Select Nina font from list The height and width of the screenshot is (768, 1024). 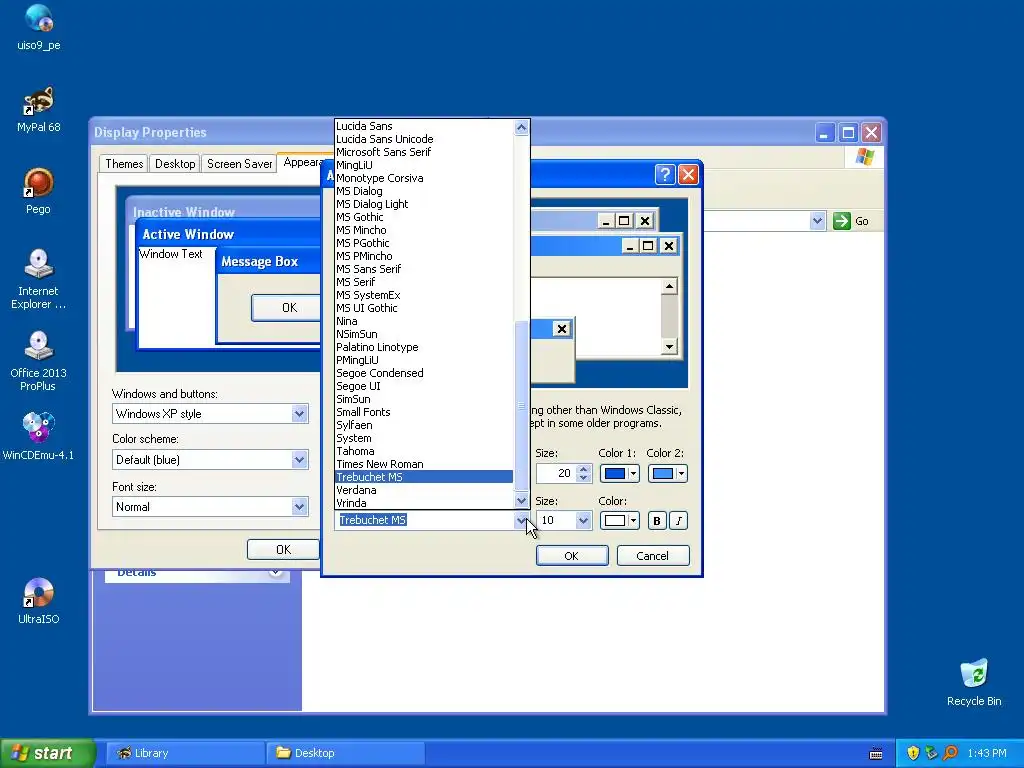tap(424, 321)
